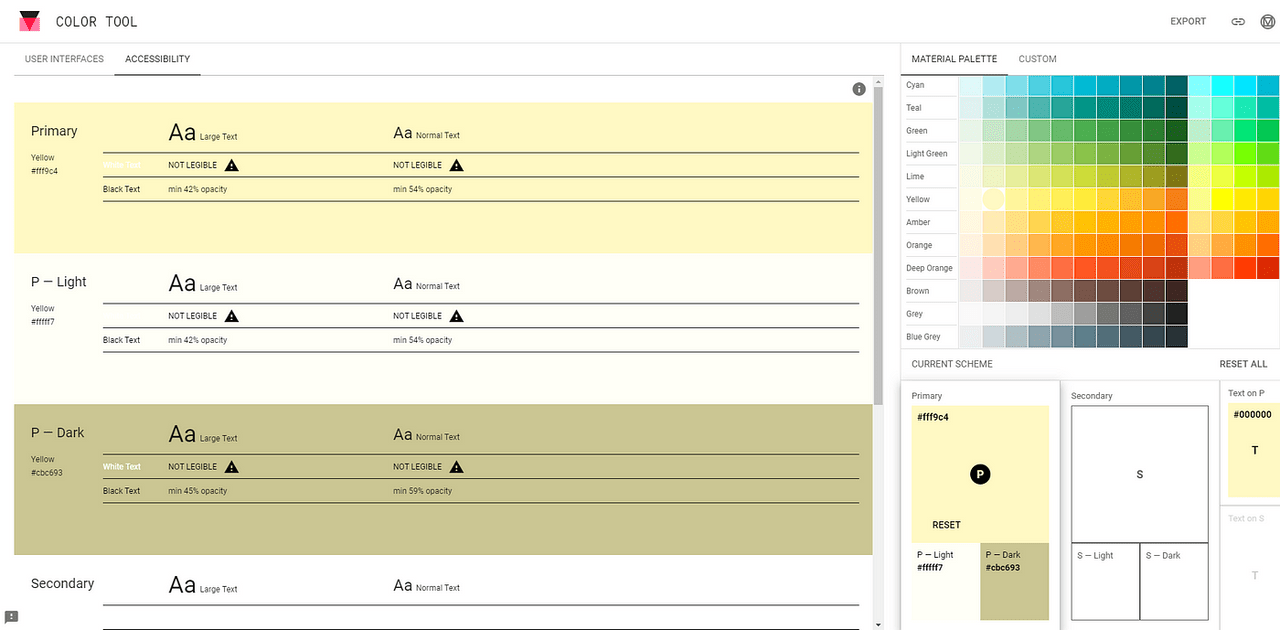Click P — Light swatch #fffff7 in scheme

coord(946,582)
